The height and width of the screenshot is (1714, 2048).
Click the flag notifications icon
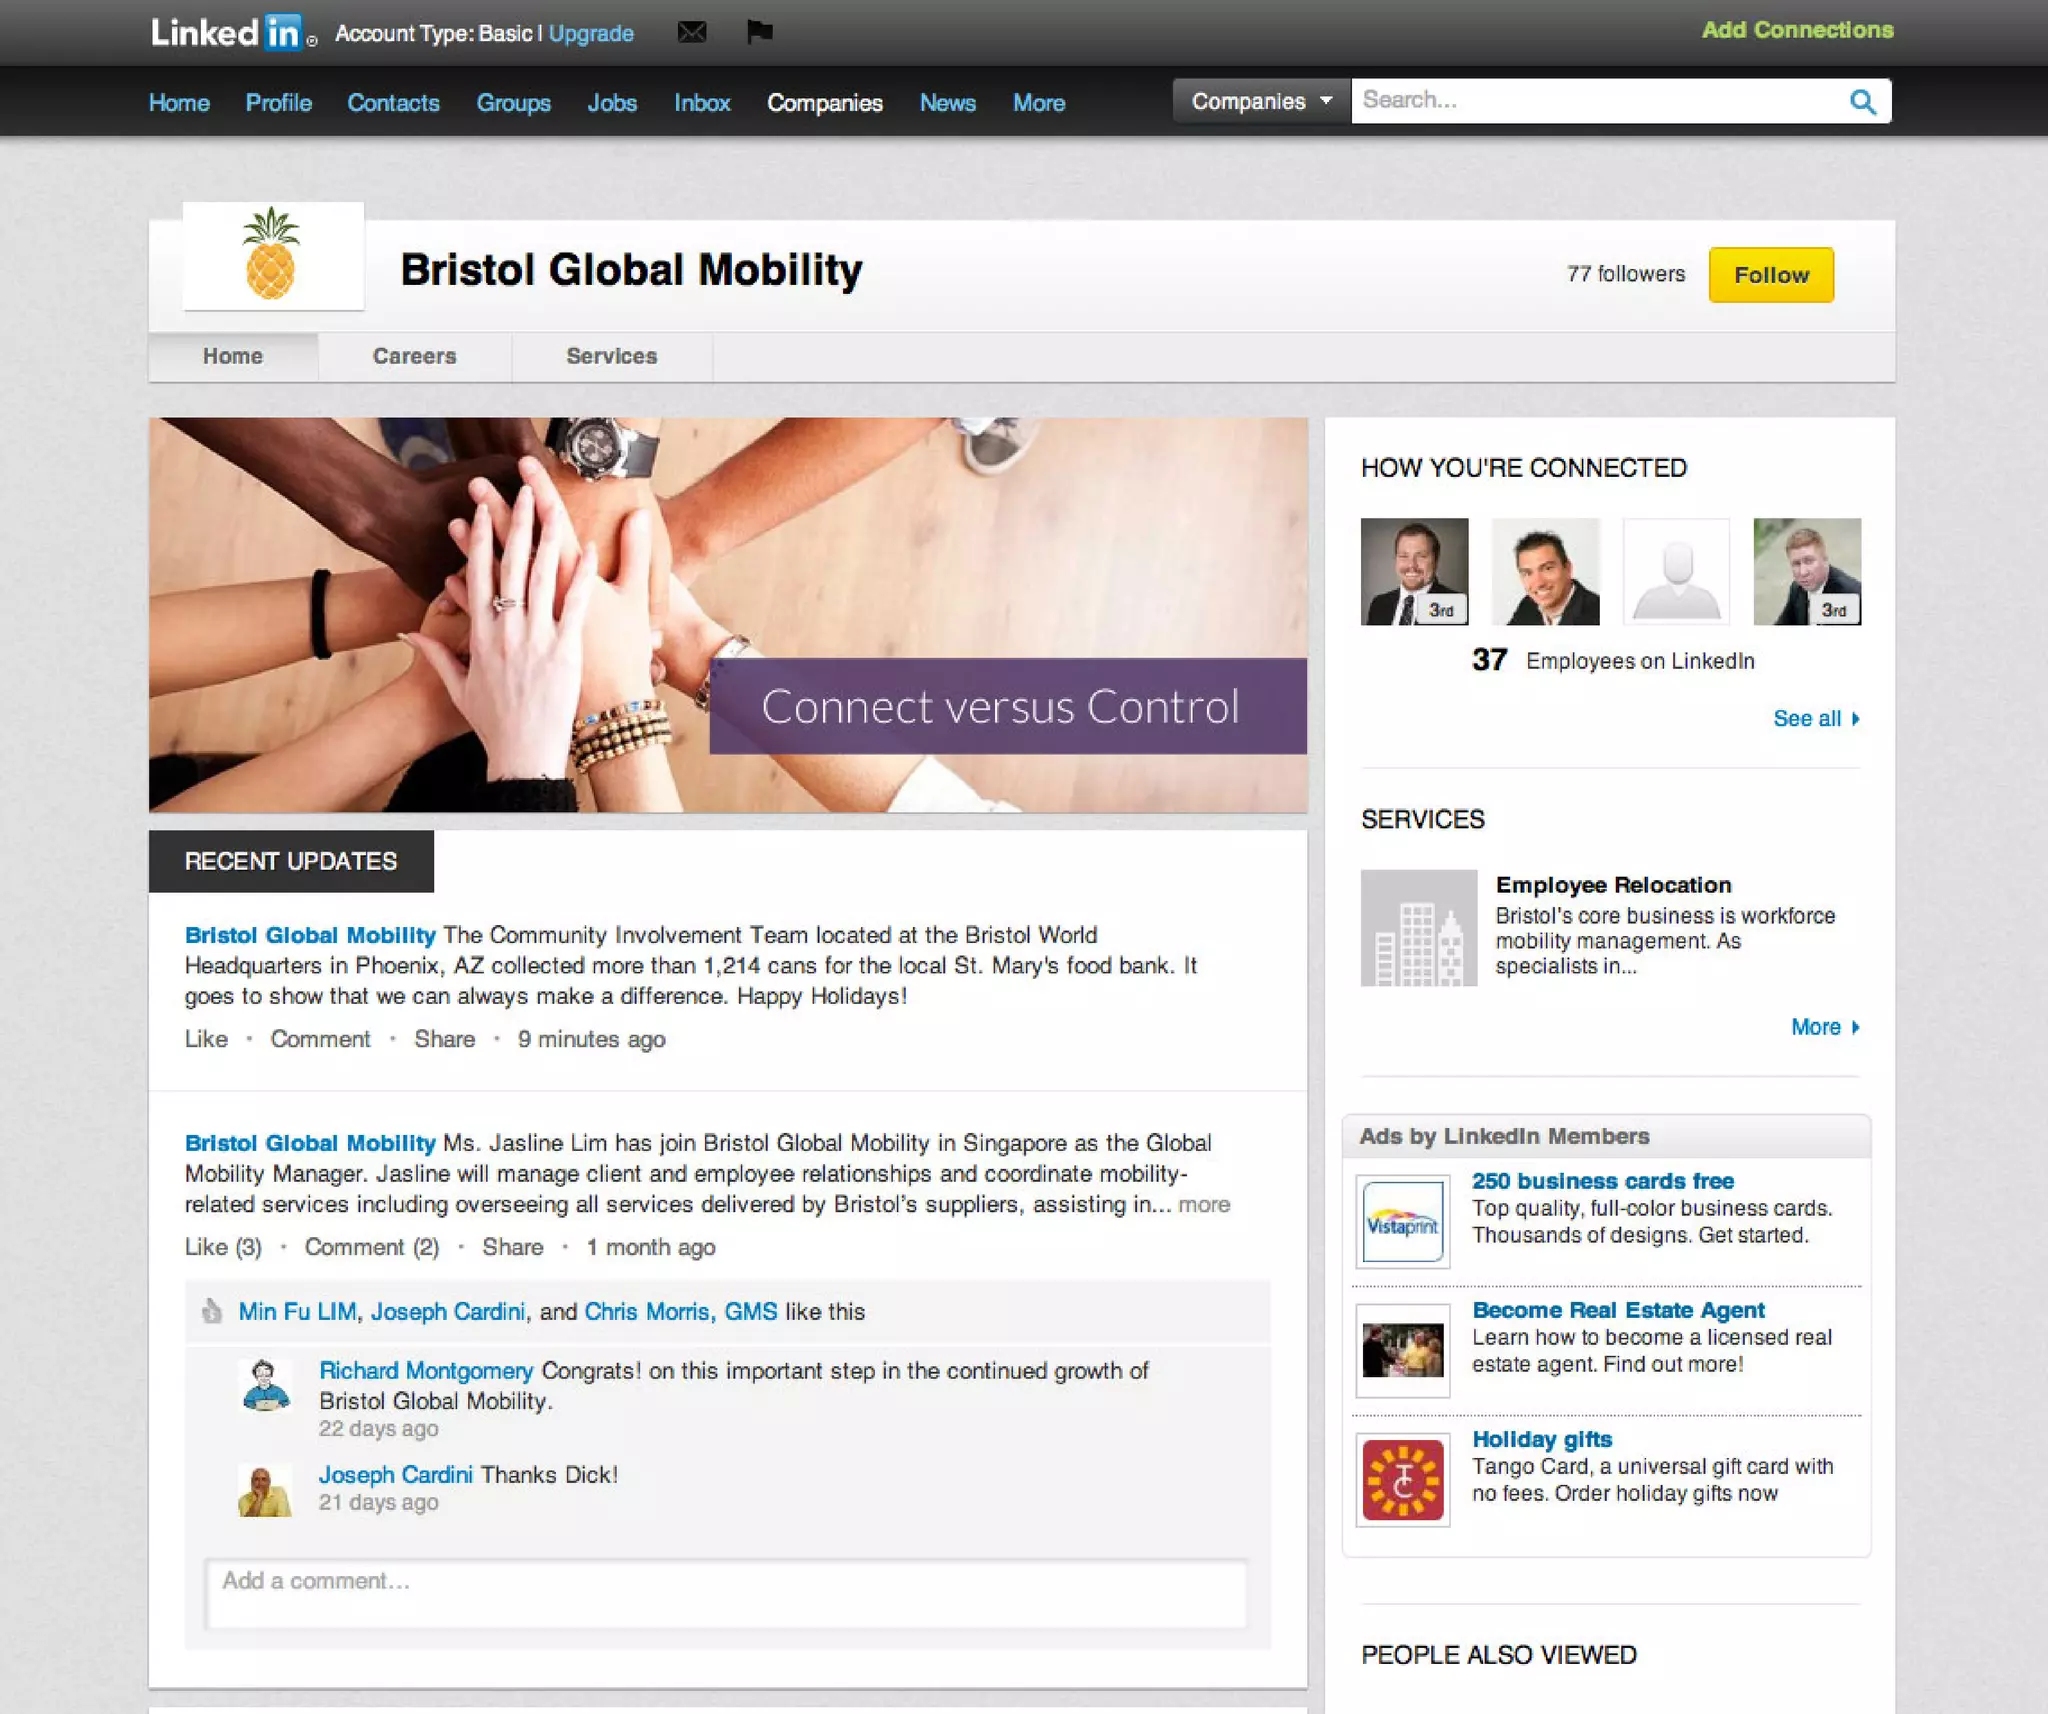759,32
